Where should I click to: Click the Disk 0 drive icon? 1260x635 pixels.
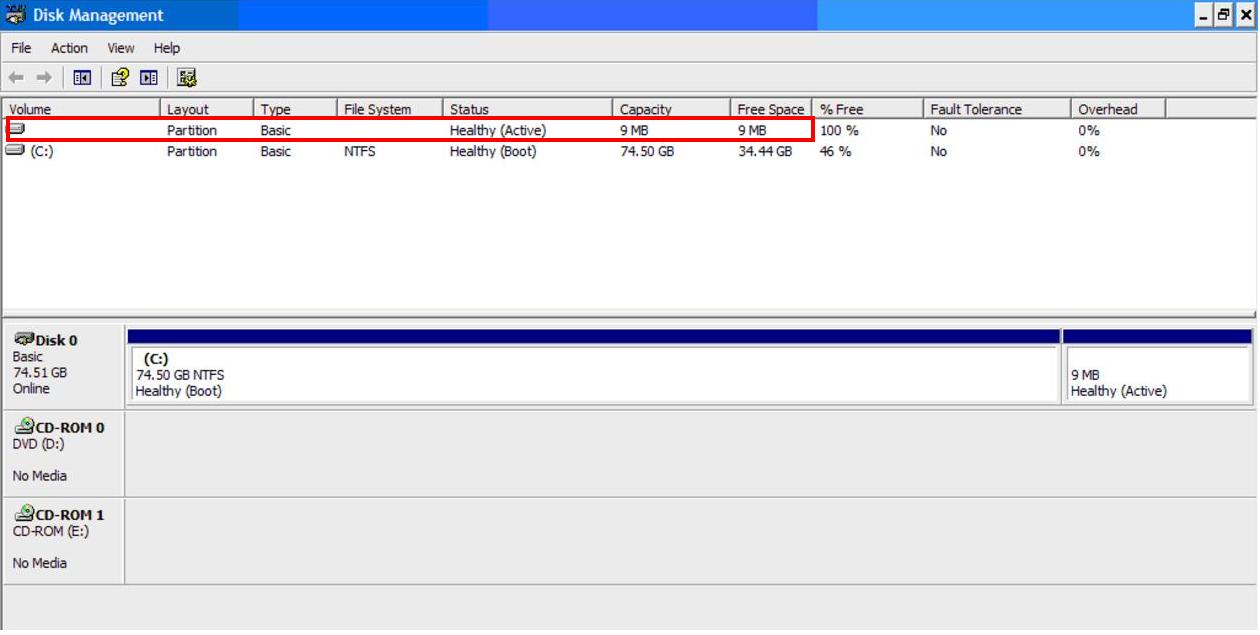point(24,340)
